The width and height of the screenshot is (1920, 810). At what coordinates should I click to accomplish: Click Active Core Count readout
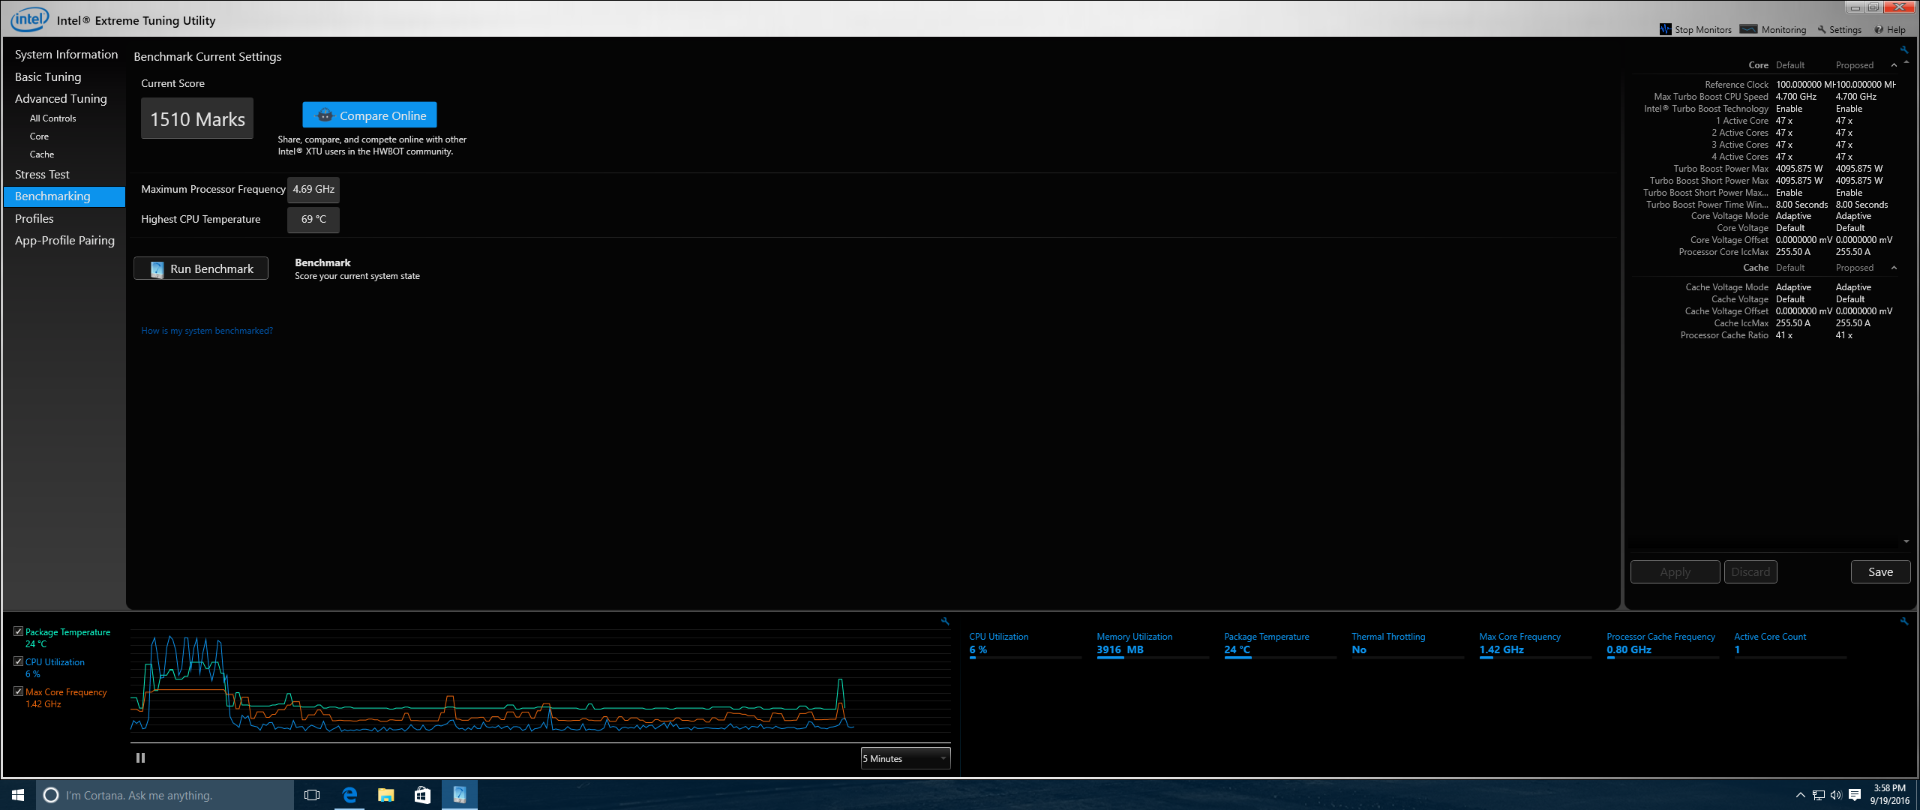(1790, 644)
